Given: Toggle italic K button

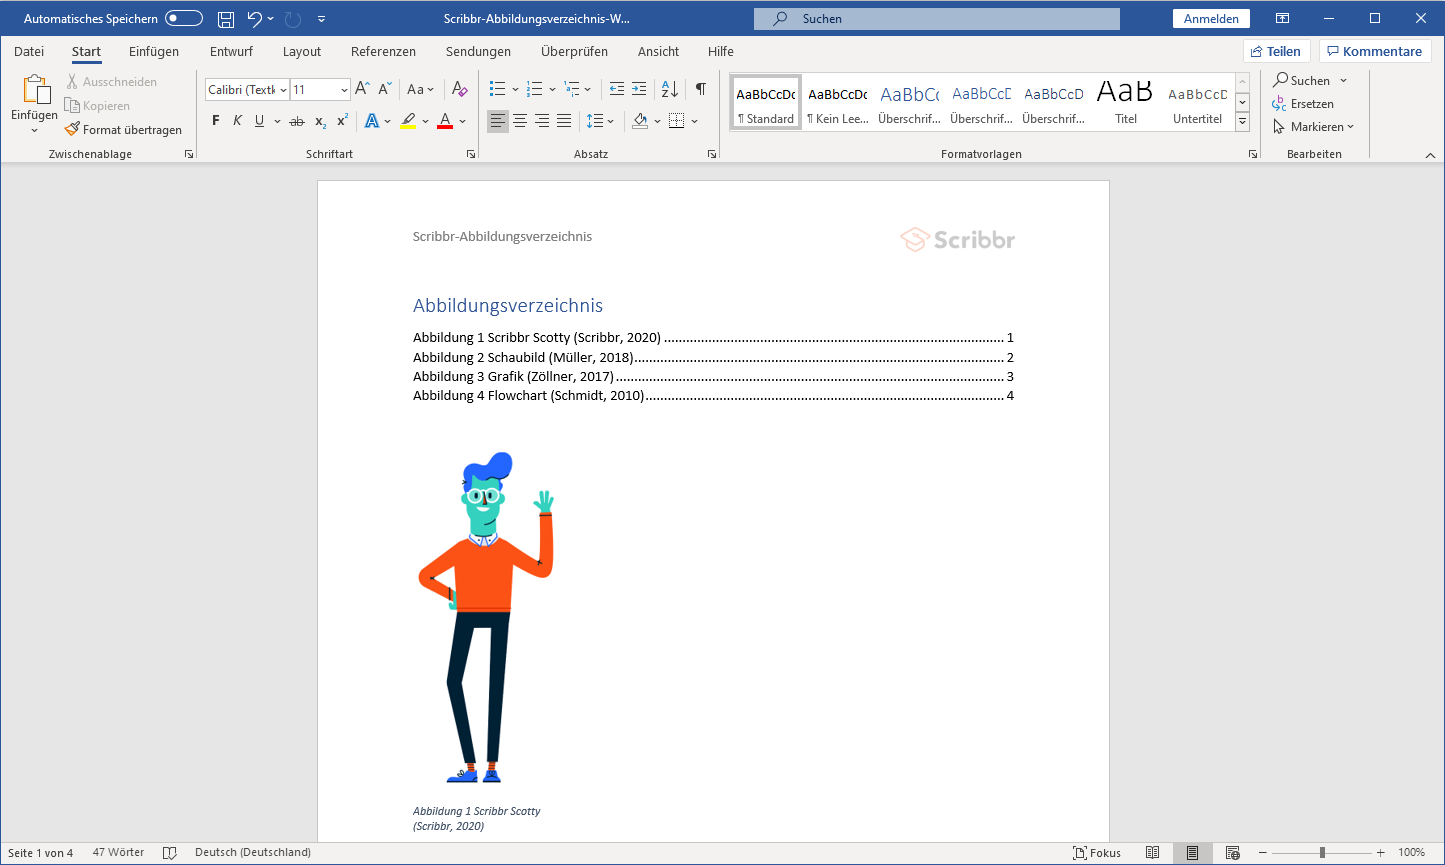Looking at the screenshot, I should pyautogui.click(x=237, y=121).
